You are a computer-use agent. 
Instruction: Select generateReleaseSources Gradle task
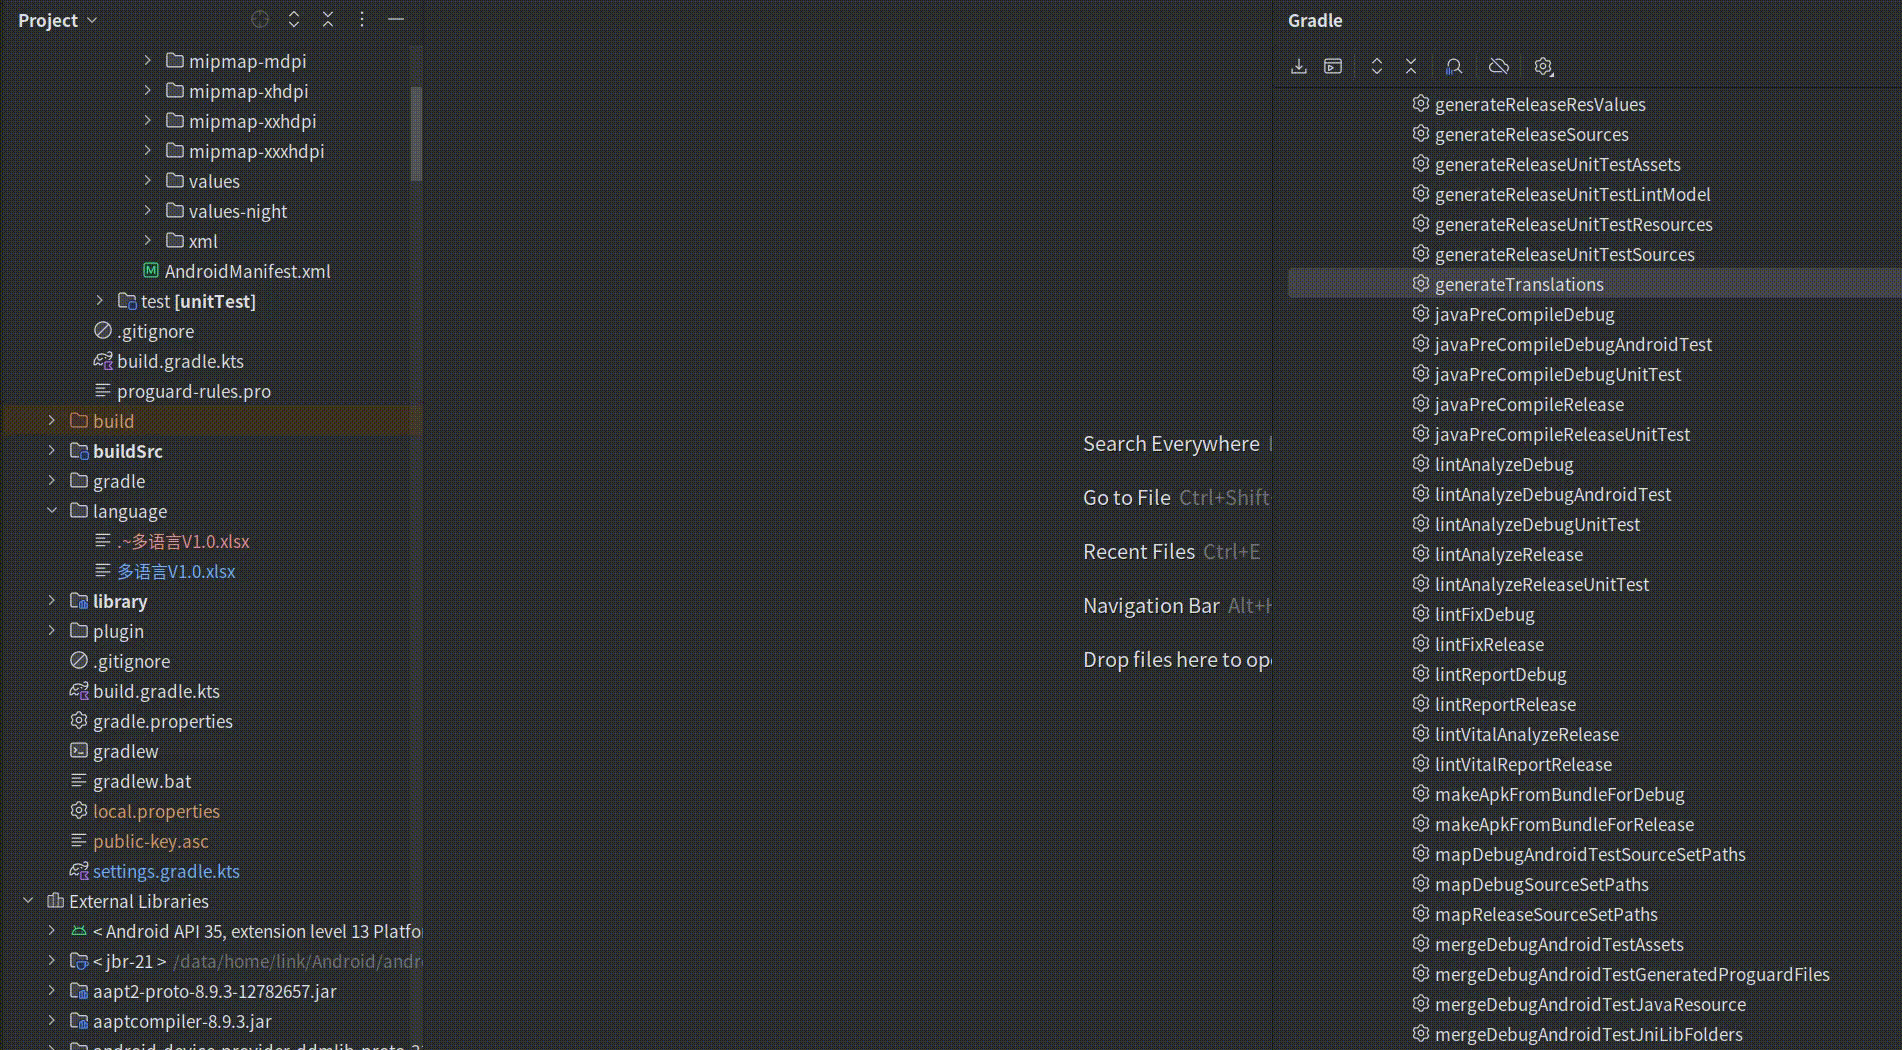click(1532, 134)
